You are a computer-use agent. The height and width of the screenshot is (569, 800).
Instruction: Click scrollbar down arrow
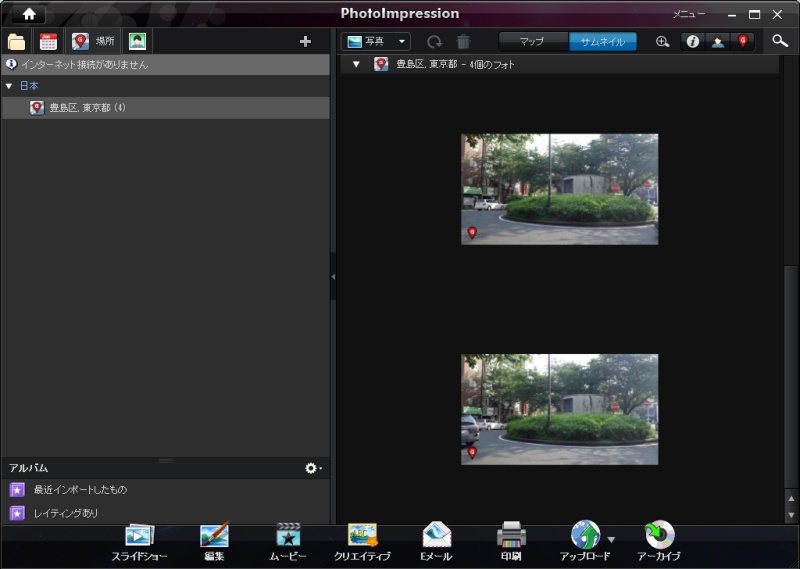pos(791,515)
